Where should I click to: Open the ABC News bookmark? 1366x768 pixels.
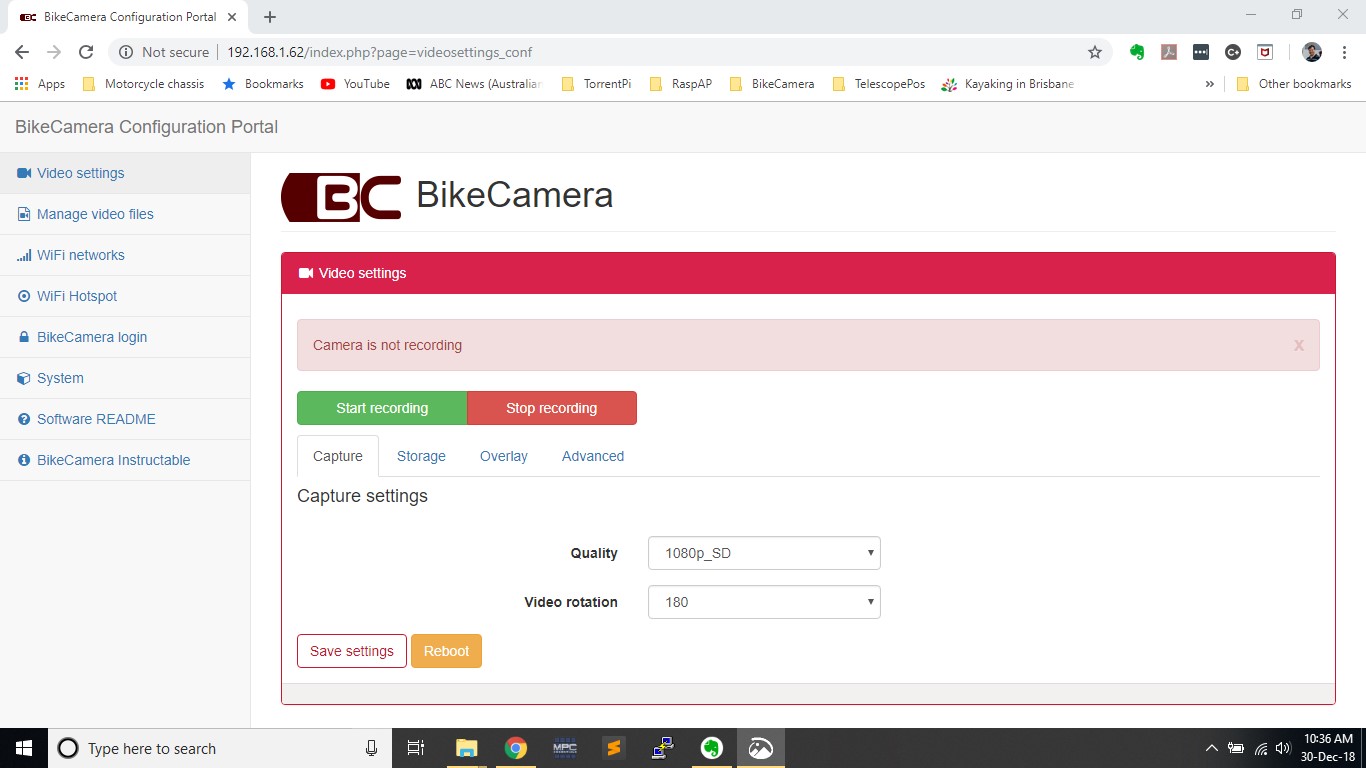[473, 84]
